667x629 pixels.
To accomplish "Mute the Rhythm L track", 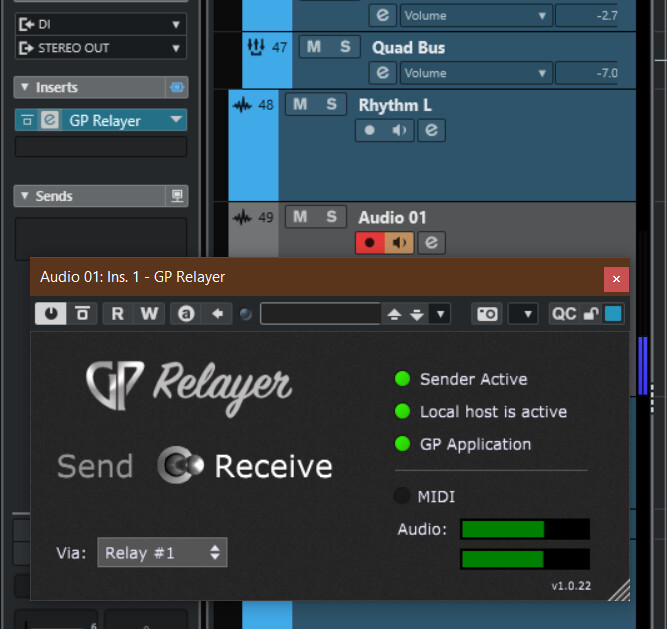I will tap(301, 104).
